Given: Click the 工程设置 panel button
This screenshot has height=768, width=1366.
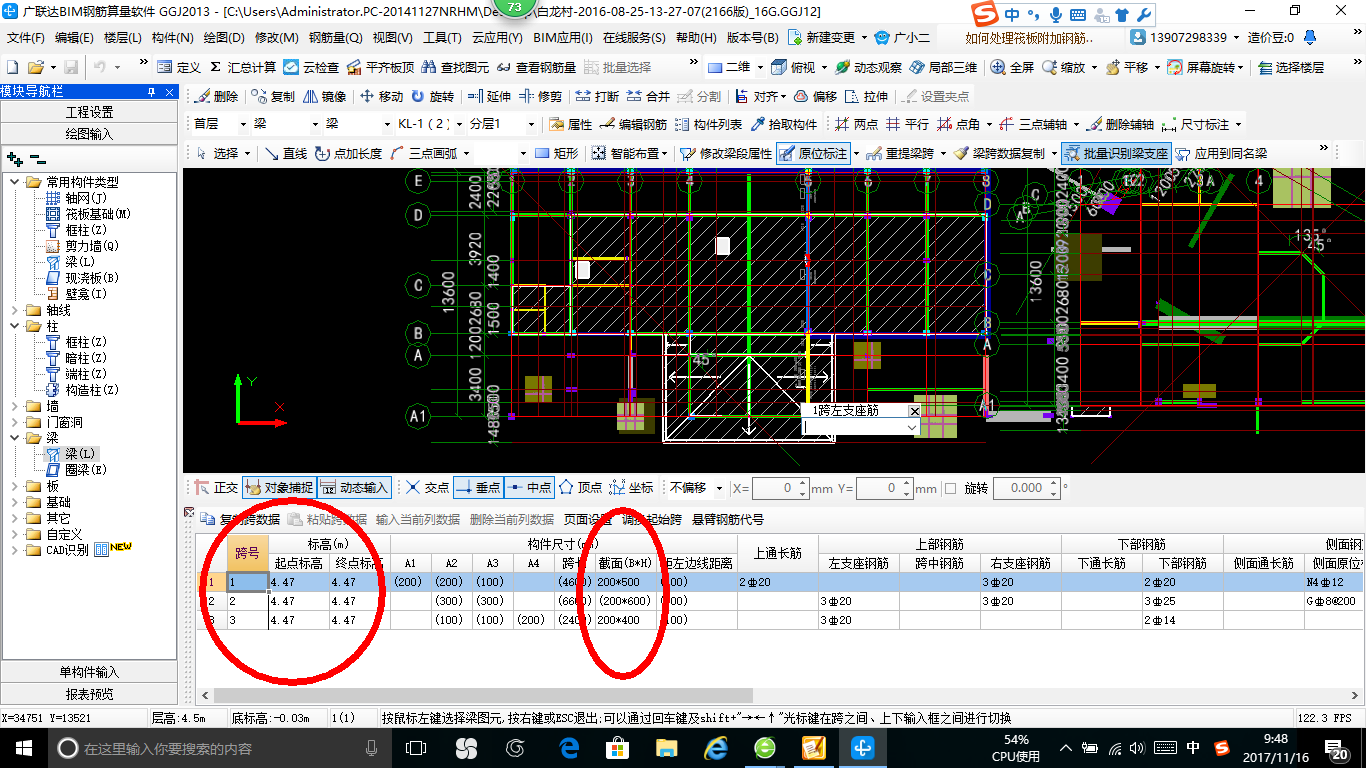Looking at the screenshot, I should pos(89,112).
